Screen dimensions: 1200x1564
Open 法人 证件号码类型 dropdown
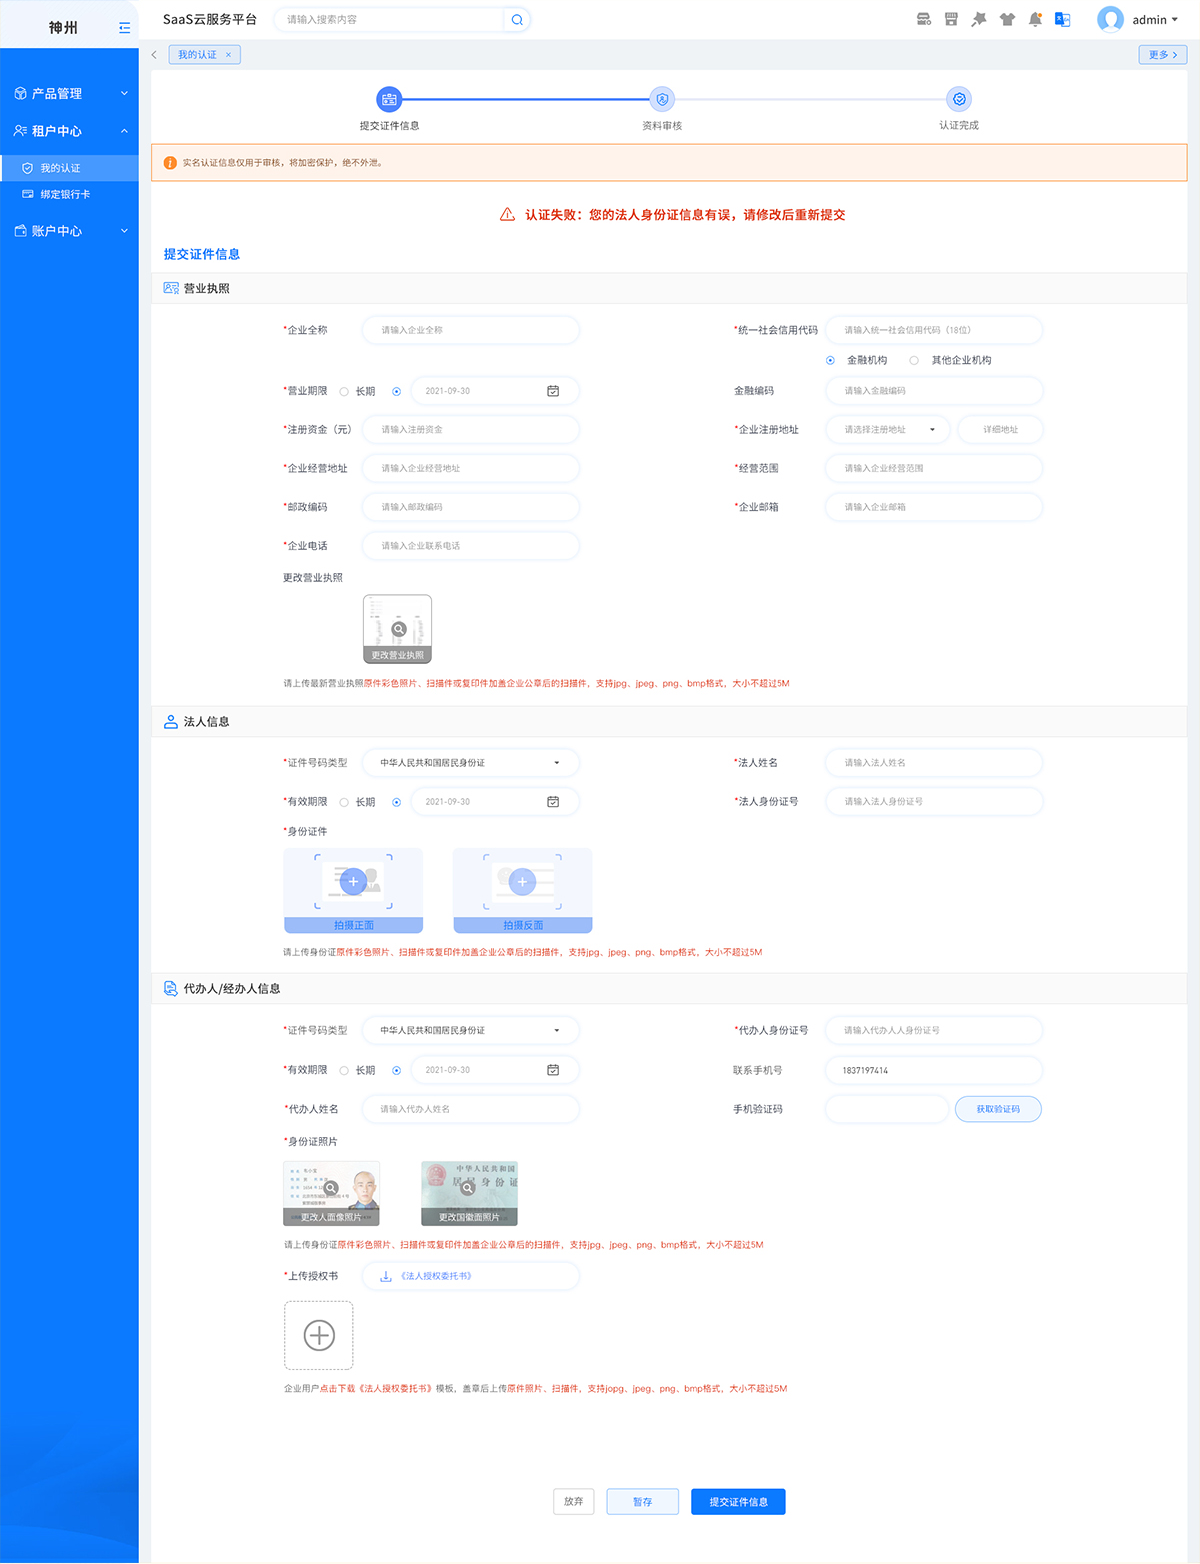tap(470, 763)
